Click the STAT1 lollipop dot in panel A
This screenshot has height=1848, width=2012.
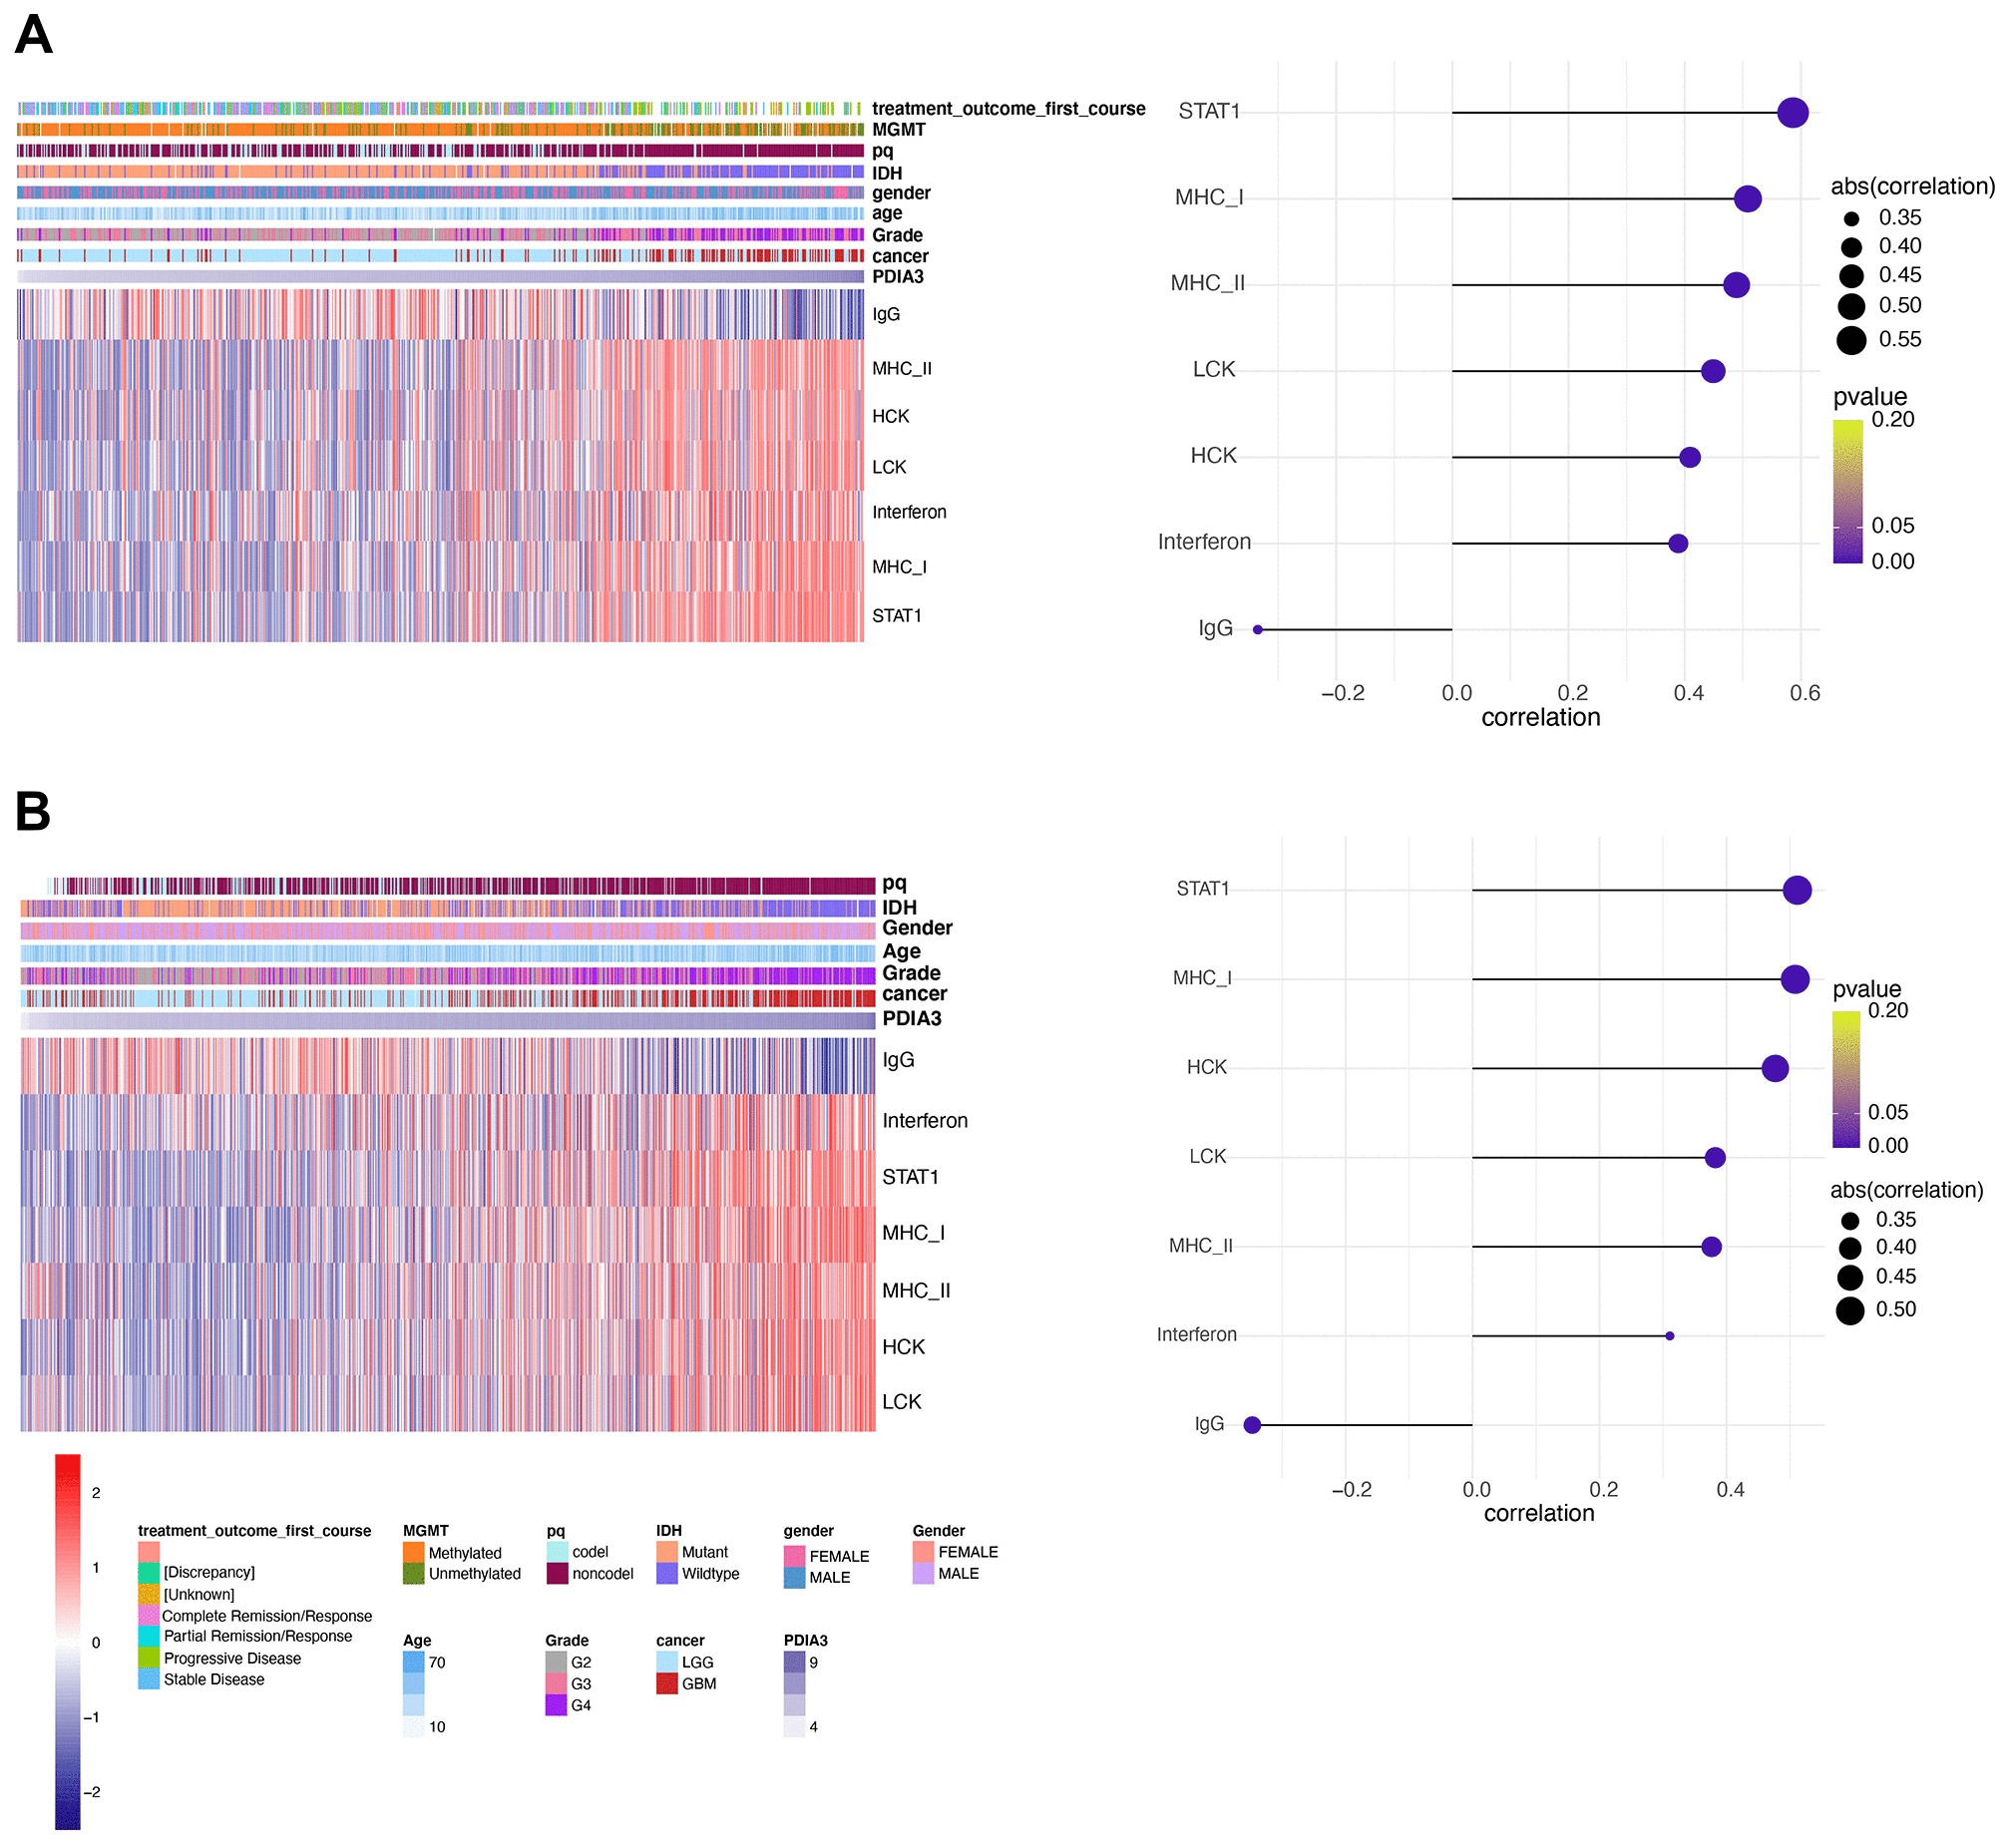[x=1793, y=113]
